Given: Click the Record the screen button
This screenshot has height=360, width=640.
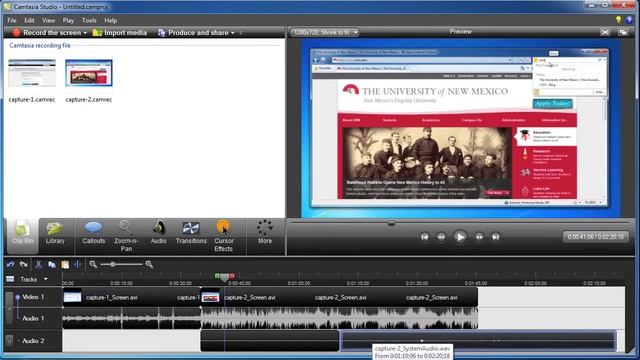Looking at the screenshot, I should pyautogui.click(x=47, y=33).
